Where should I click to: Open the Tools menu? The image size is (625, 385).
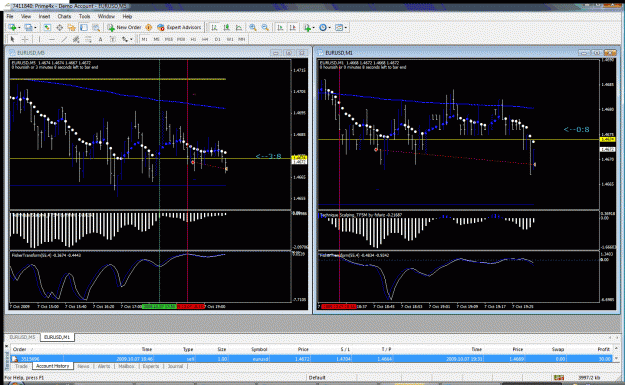coord(84,16)
